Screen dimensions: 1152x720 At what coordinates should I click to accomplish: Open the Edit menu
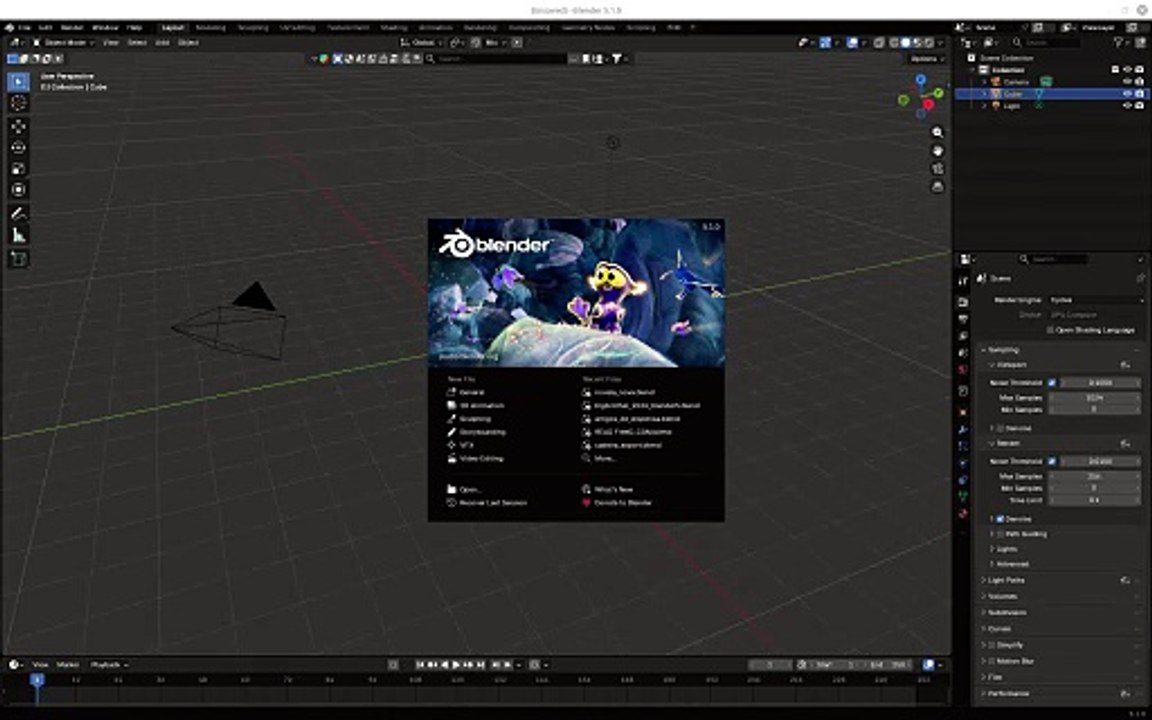46,28
